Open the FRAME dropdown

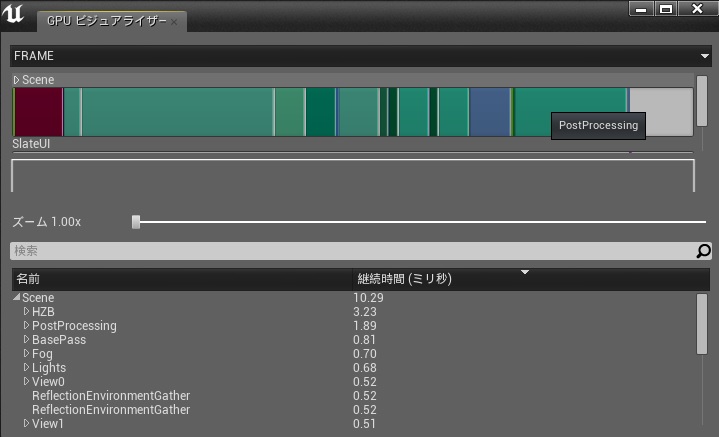tap(360, 56)
